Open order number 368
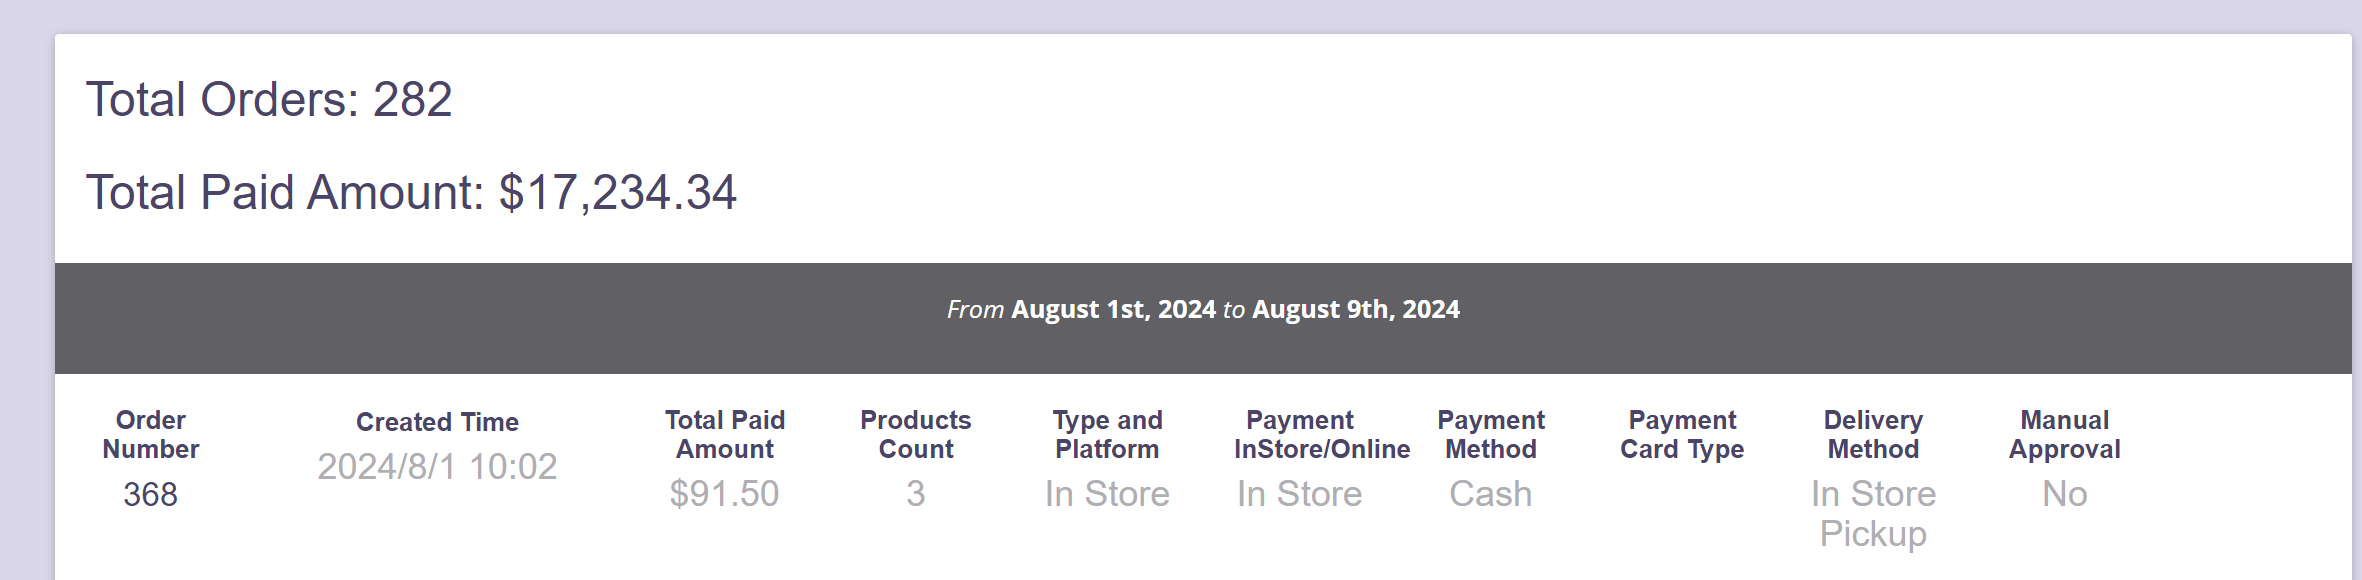The height and width of the screenshot is (580, 2362). point(150,494)
